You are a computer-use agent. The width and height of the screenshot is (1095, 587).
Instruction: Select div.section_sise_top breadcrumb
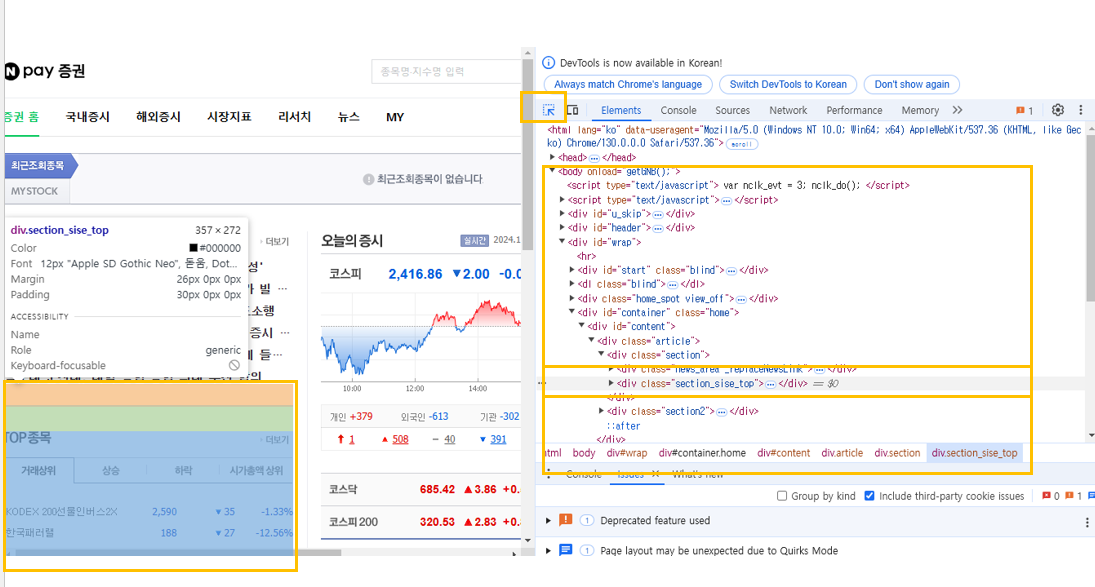974,453
